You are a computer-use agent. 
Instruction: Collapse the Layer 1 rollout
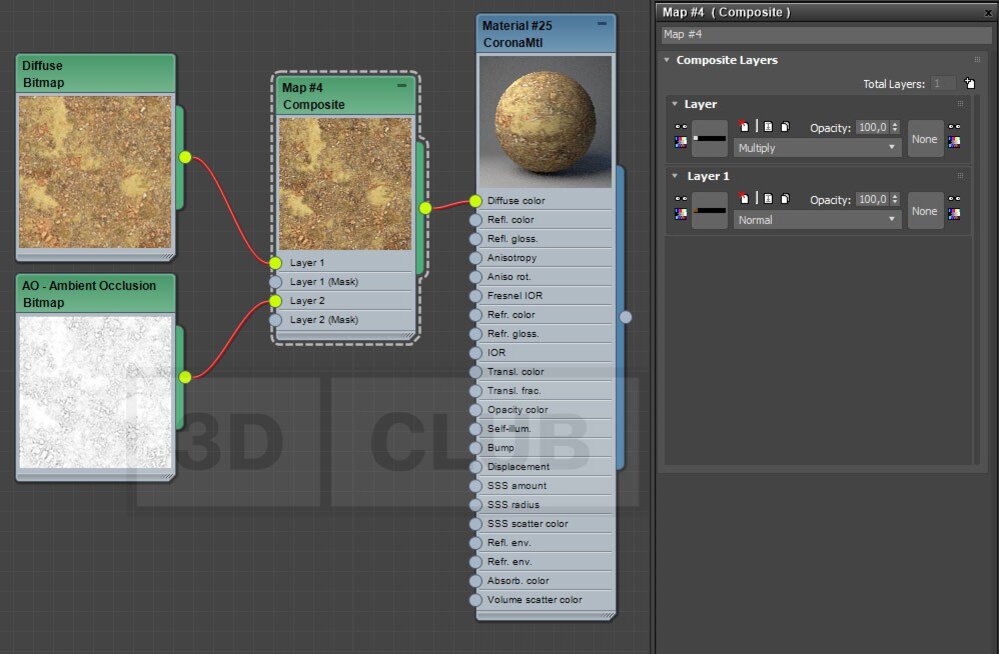[675, 176]
